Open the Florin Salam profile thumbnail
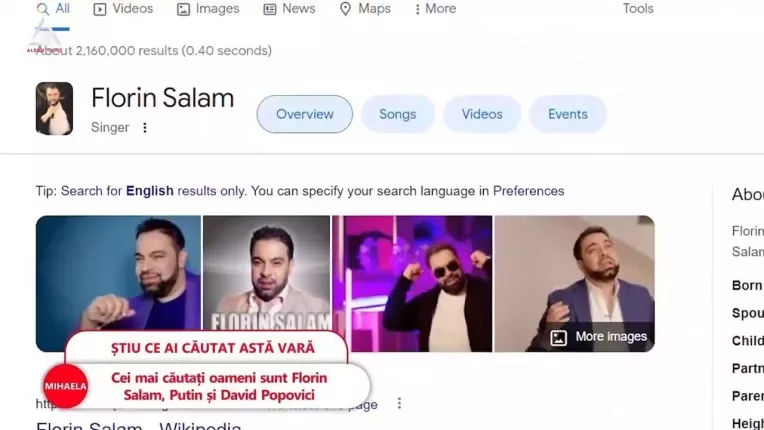764x430 pixels. click(x=54, y=109)
